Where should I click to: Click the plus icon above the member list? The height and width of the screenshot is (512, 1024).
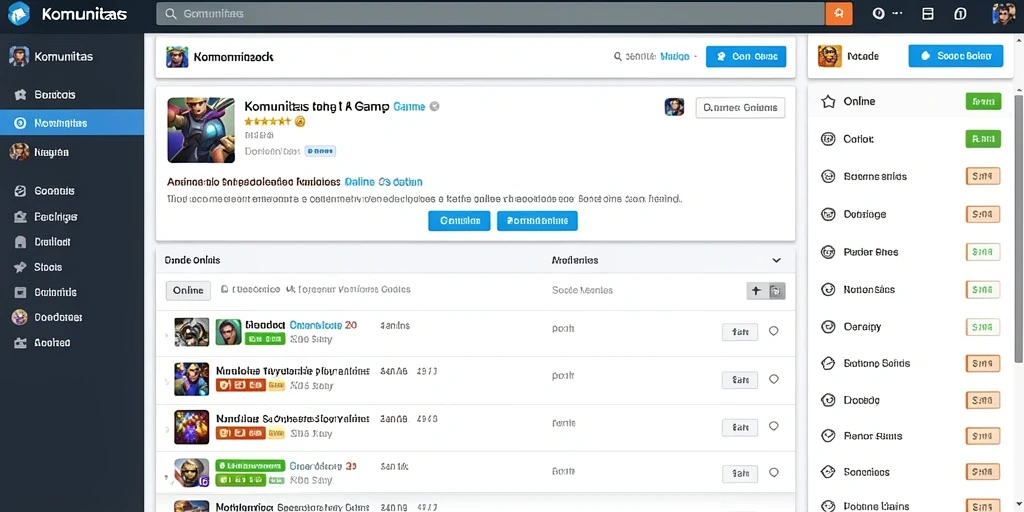click(x=756, y=291)
